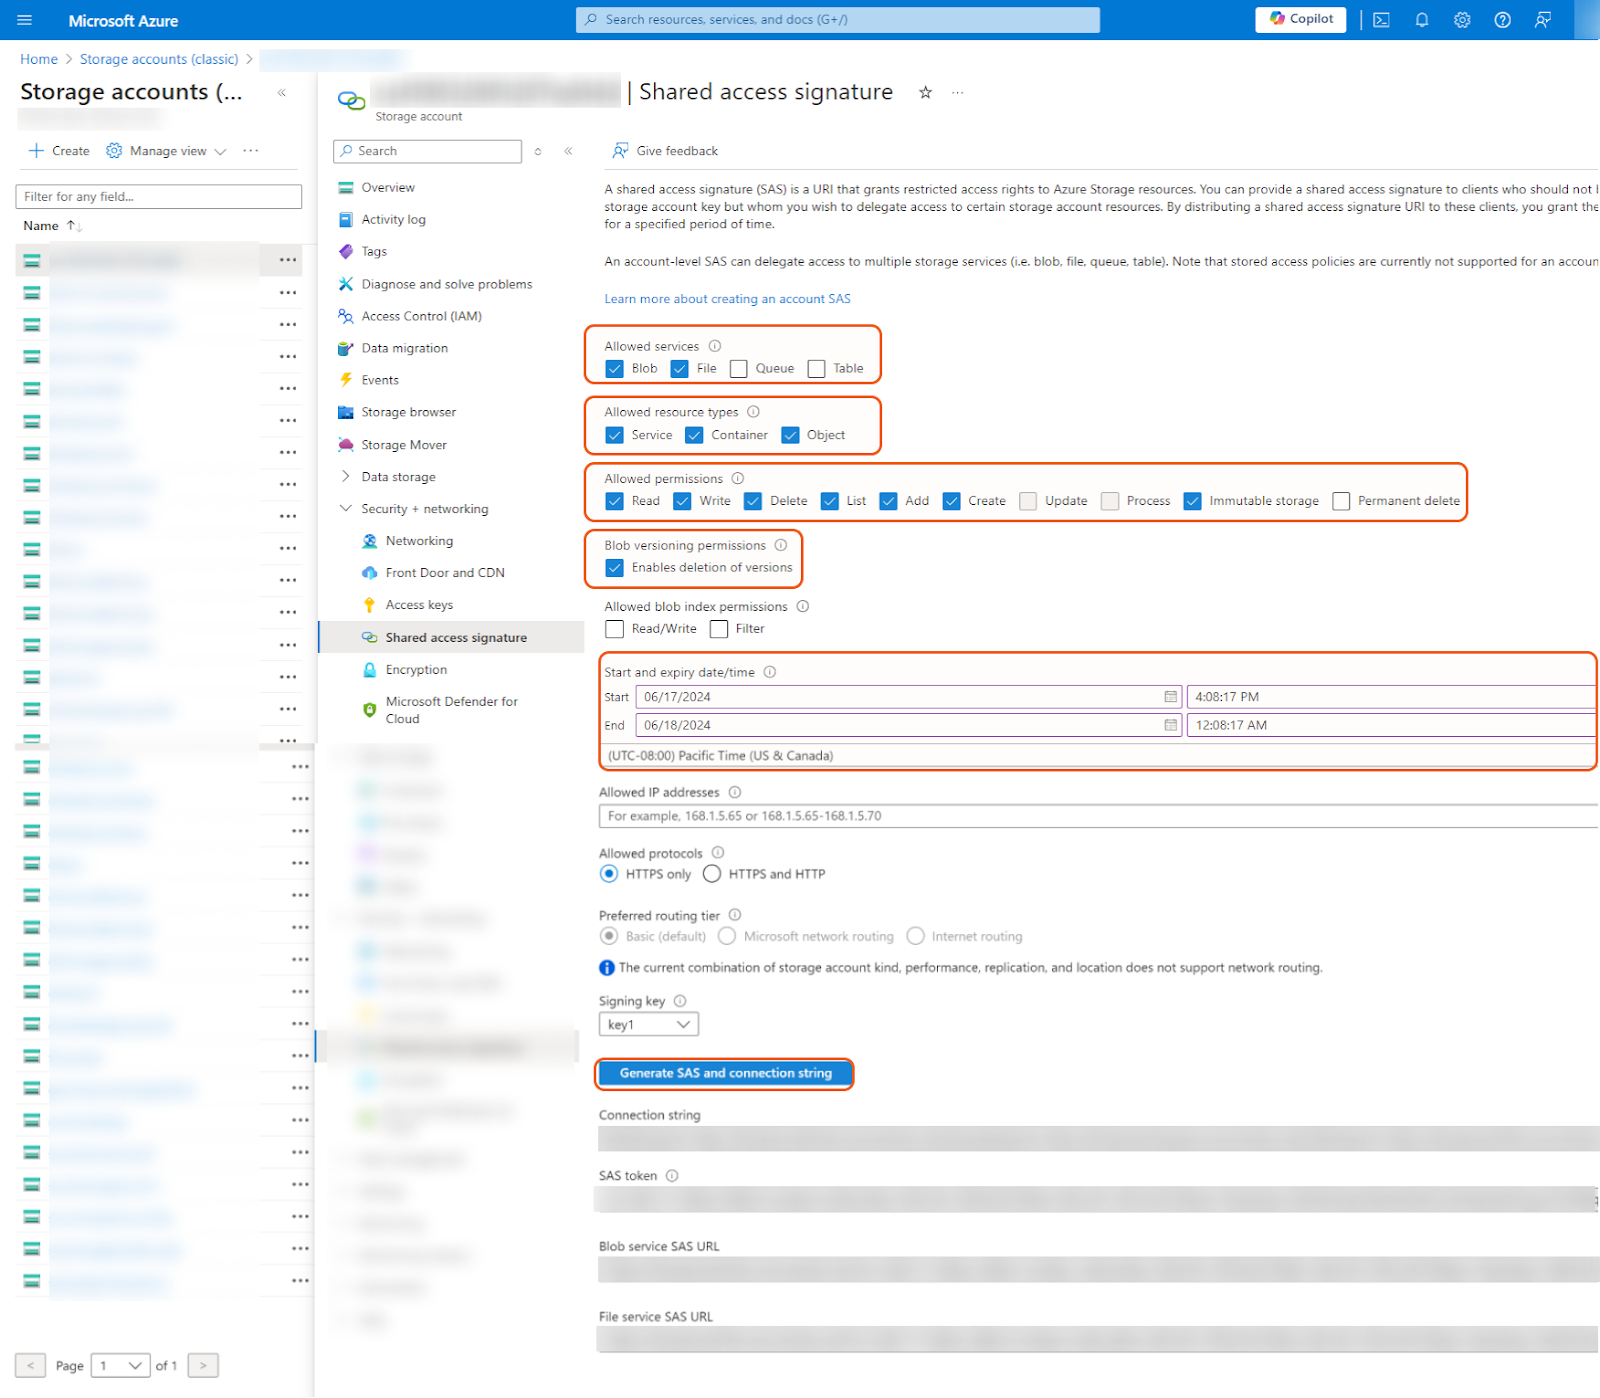Click the help question mark icon
This screenshot has width=1600, height=1398.
(1502, 20)
